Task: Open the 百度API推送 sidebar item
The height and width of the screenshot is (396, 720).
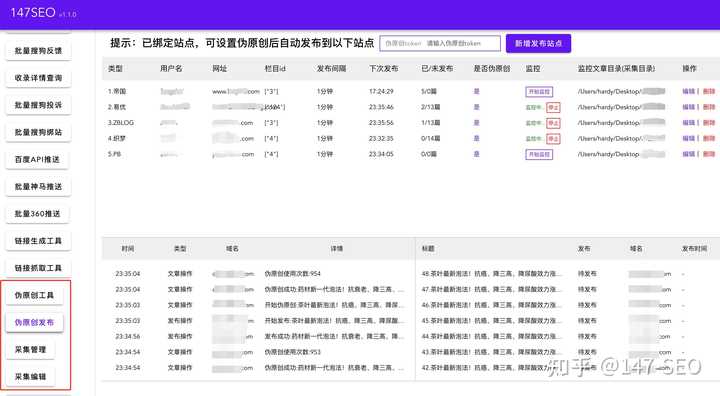Action: (37, 159)
